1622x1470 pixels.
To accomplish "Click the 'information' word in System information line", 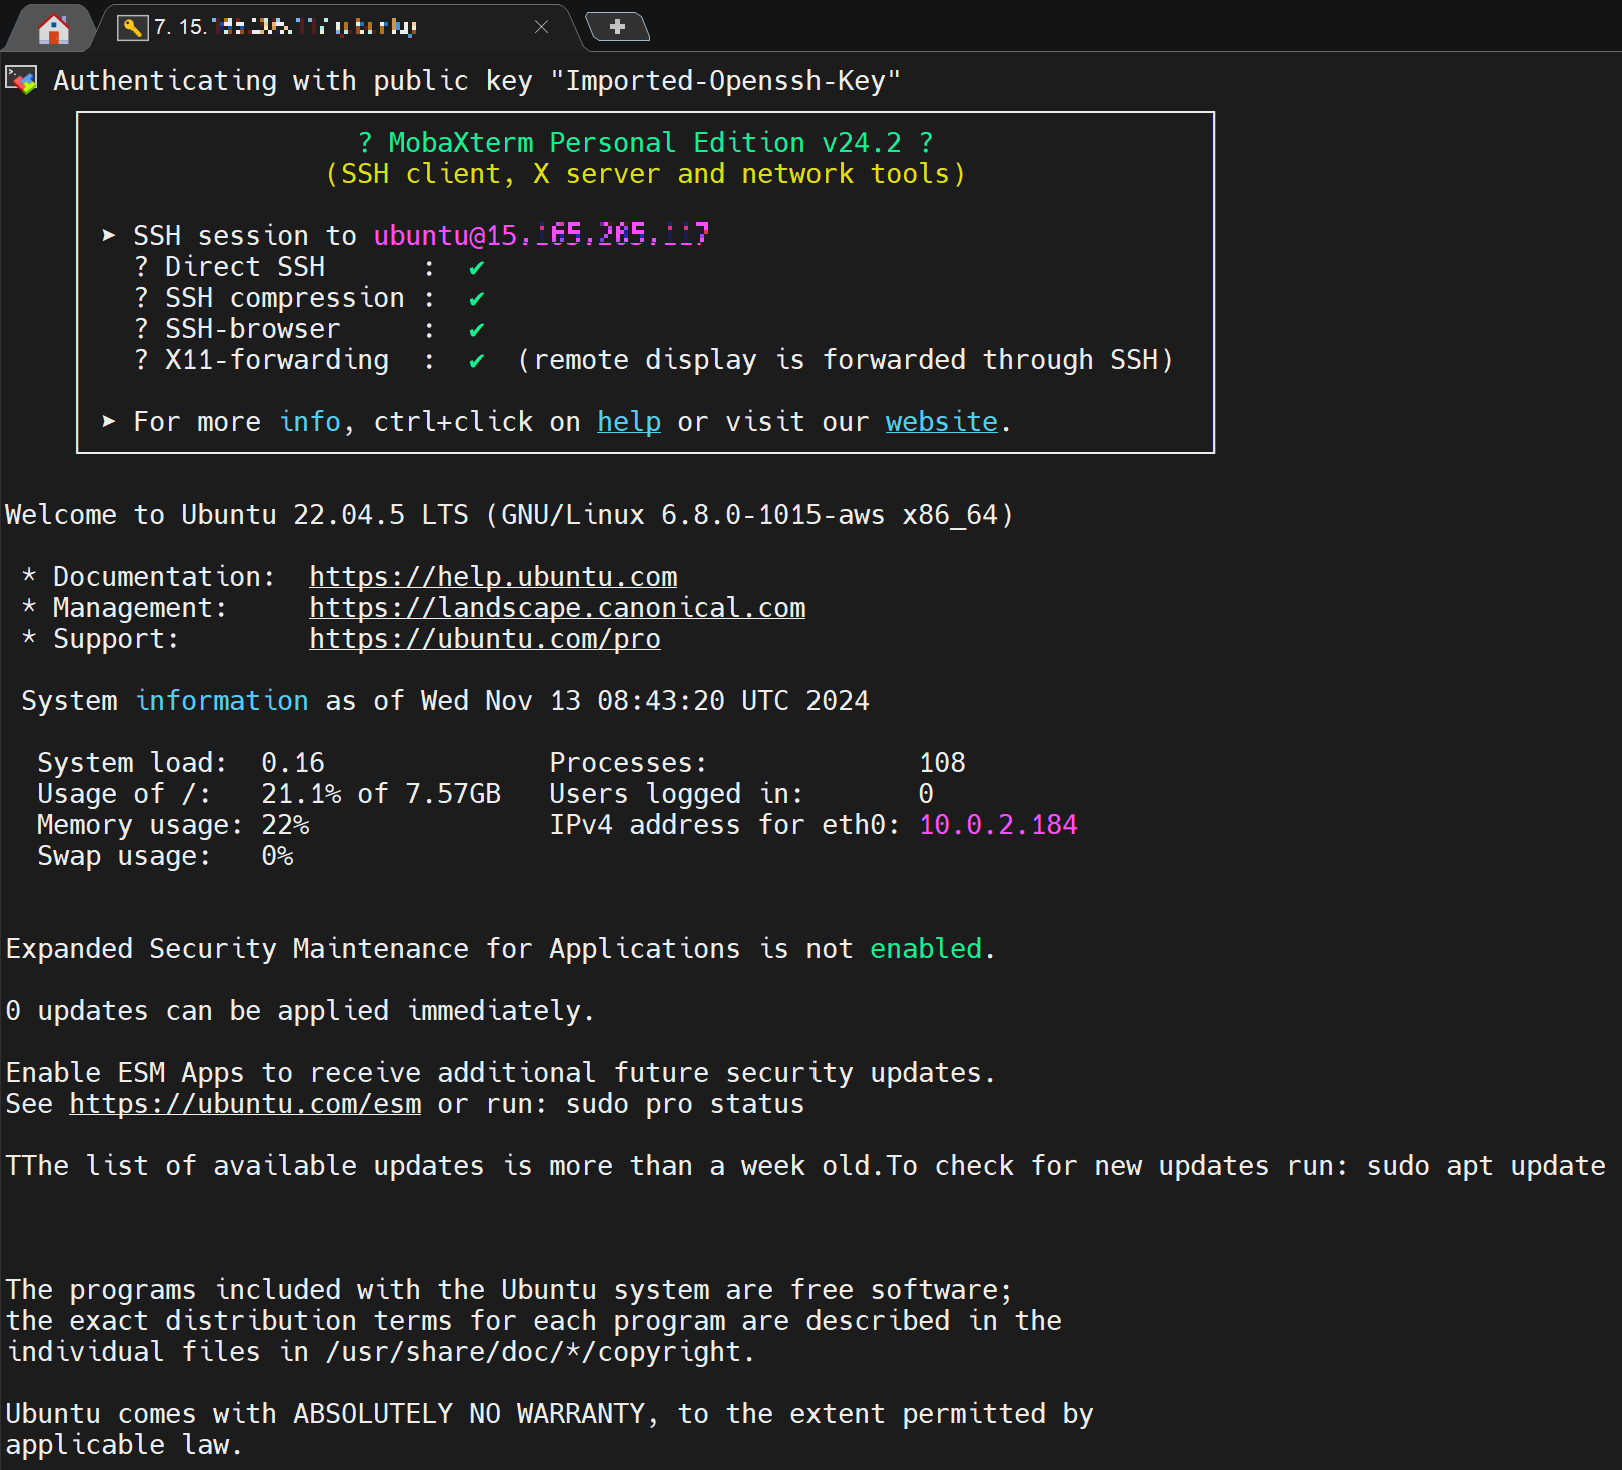I will click(222, 701).
